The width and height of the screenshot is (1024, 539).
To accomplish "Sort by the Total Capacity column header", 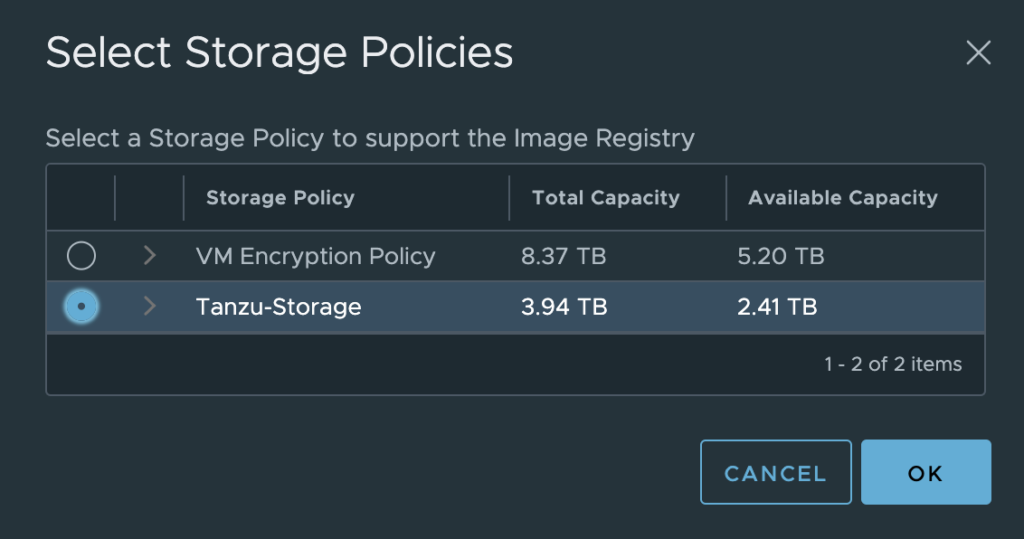I will click(x=605, y=198).
